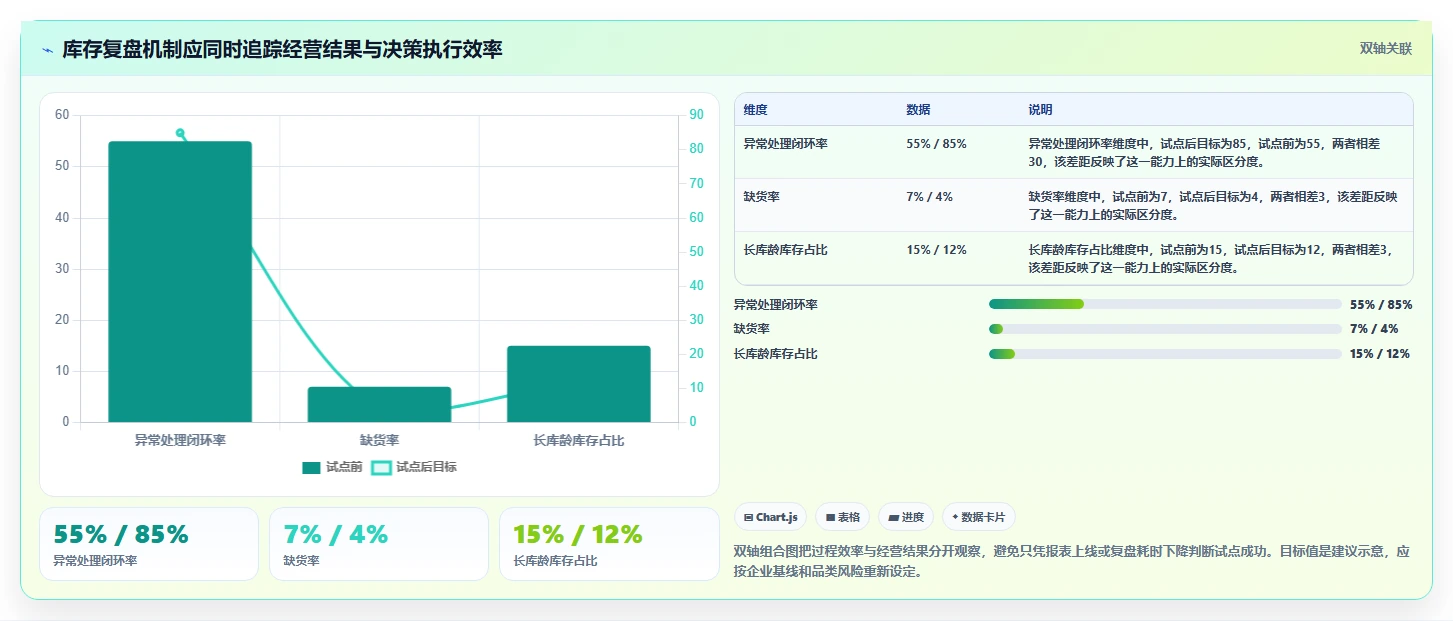Toggle the 试点后目标 legend swatch
This screenshot has width=1453, height=621.
[381, 467]
